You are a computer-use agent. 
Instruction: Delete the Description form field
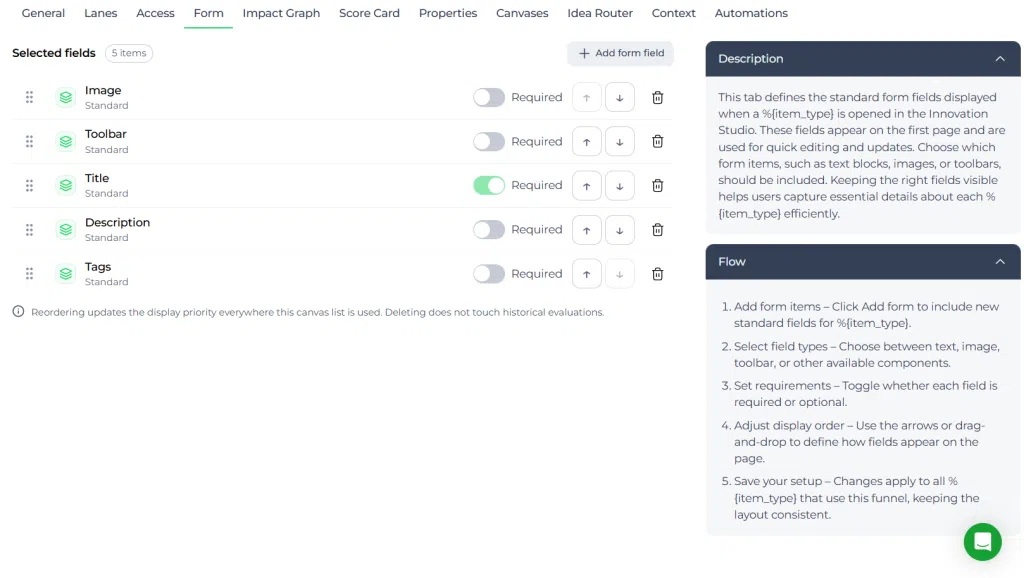tap(658, 230)
